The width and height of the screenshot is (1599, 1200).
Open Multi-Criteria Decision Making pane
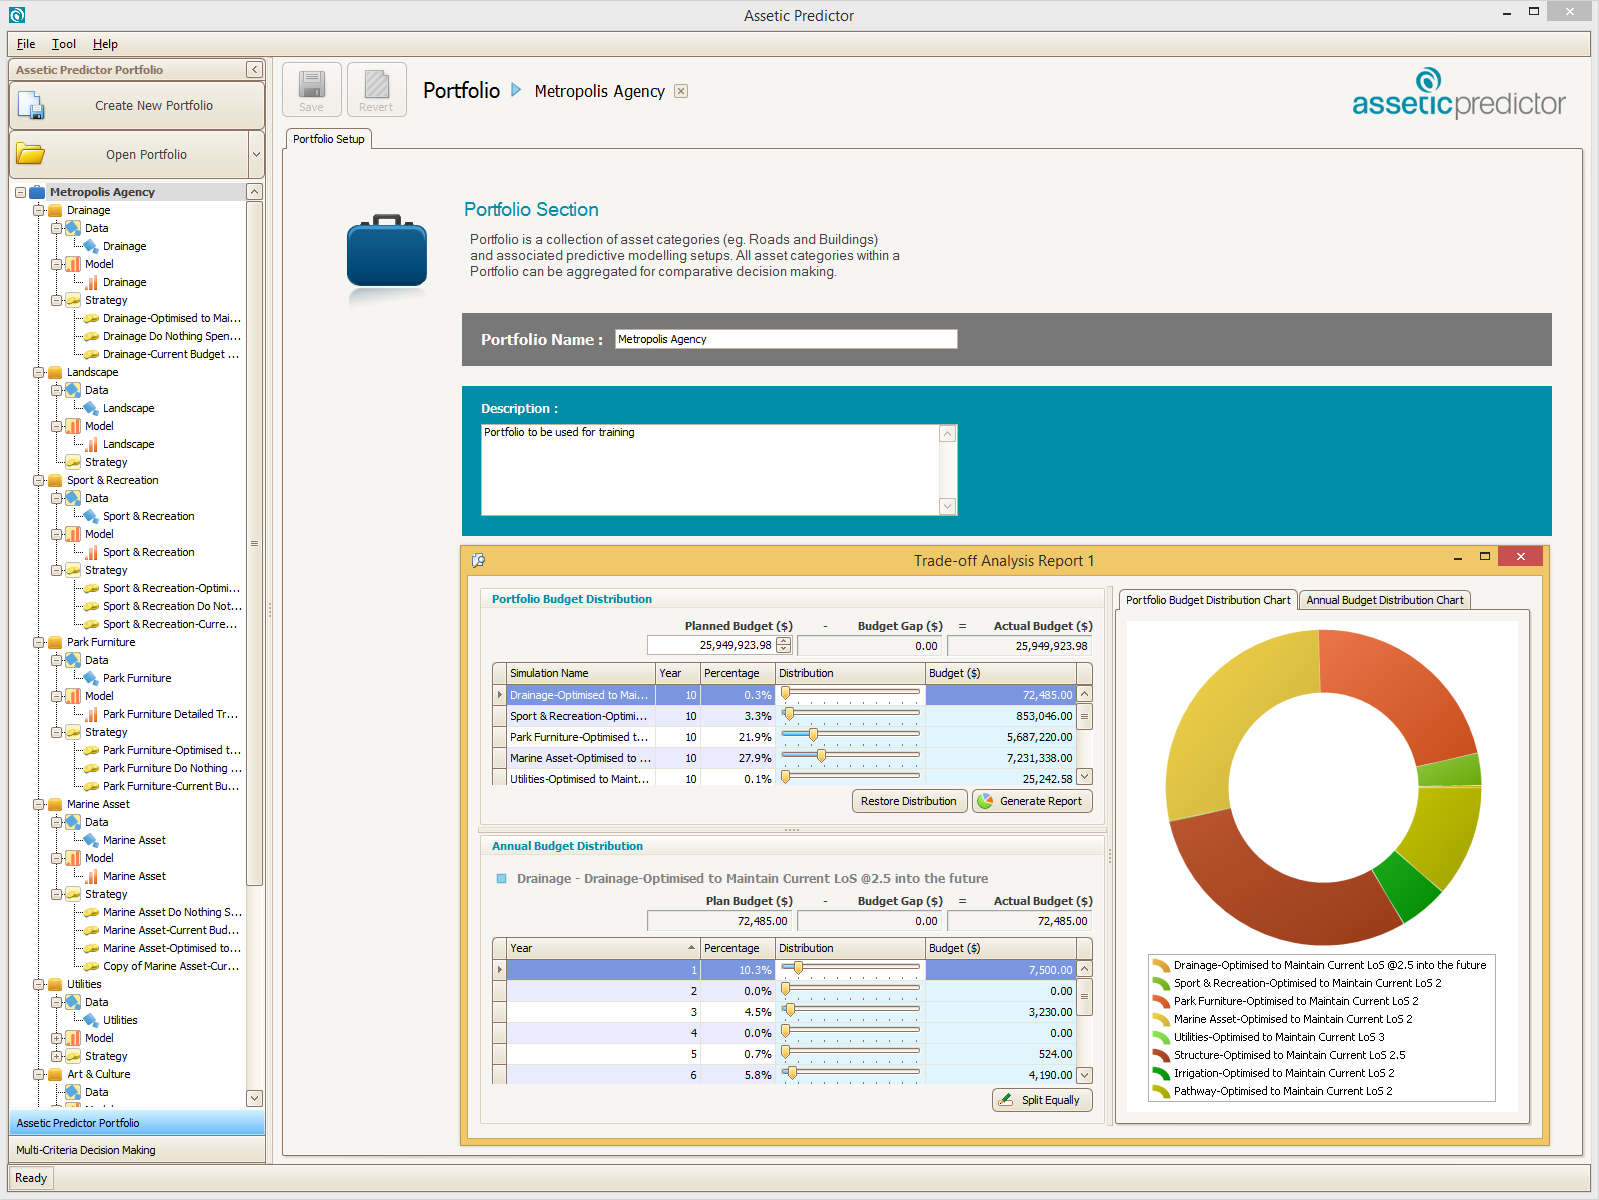(x=137, y=1150)
